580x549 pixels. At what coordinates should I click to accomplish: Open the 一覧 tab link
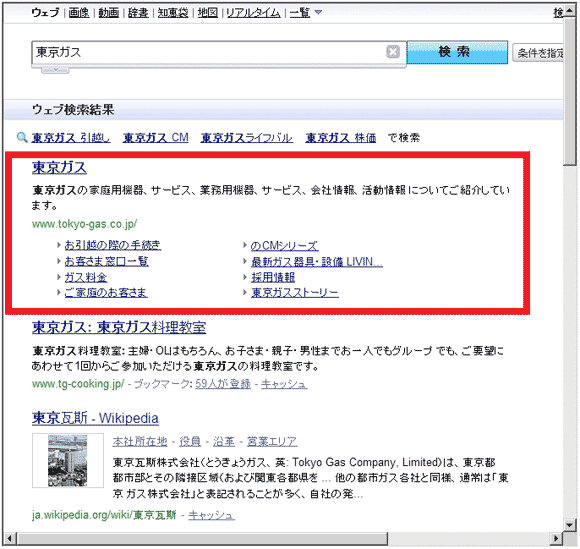point(300,13)
